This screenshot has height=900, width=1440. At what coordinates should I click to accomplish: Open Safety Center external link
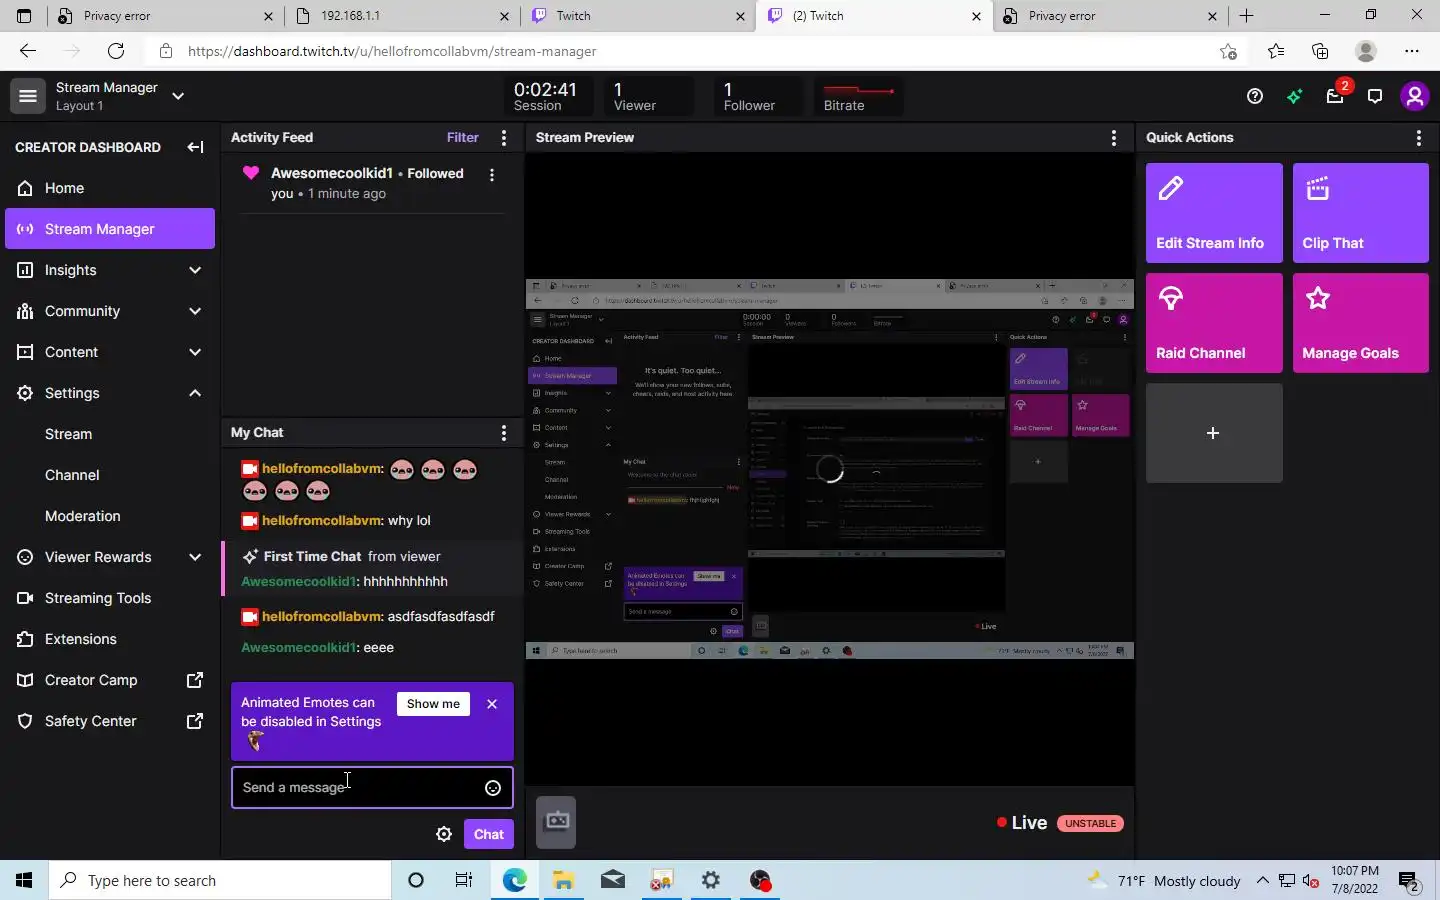point(110,721)
